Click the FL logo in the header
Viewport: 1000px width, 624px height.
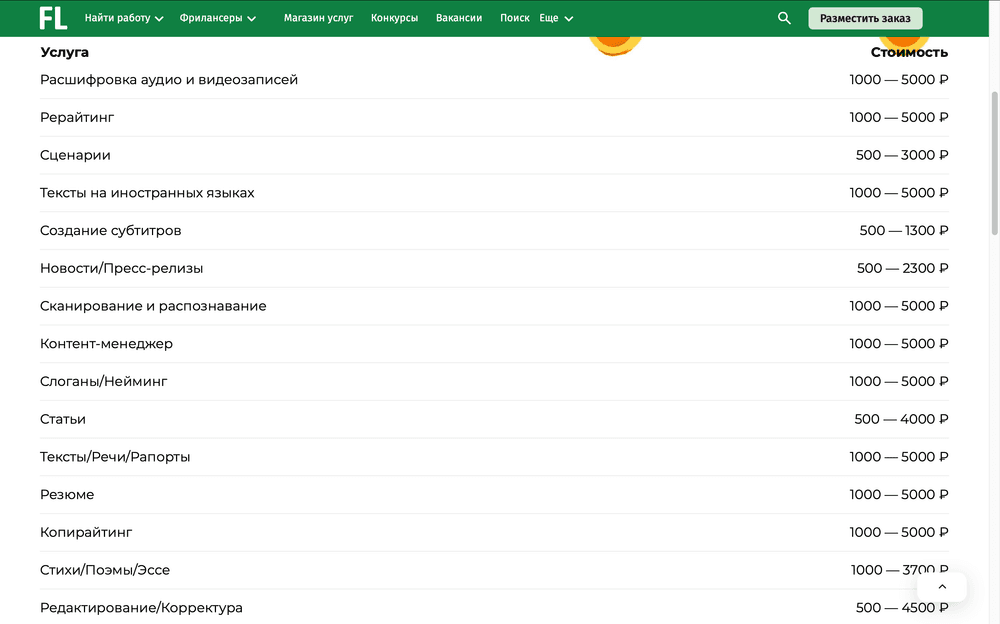(53, 18)
